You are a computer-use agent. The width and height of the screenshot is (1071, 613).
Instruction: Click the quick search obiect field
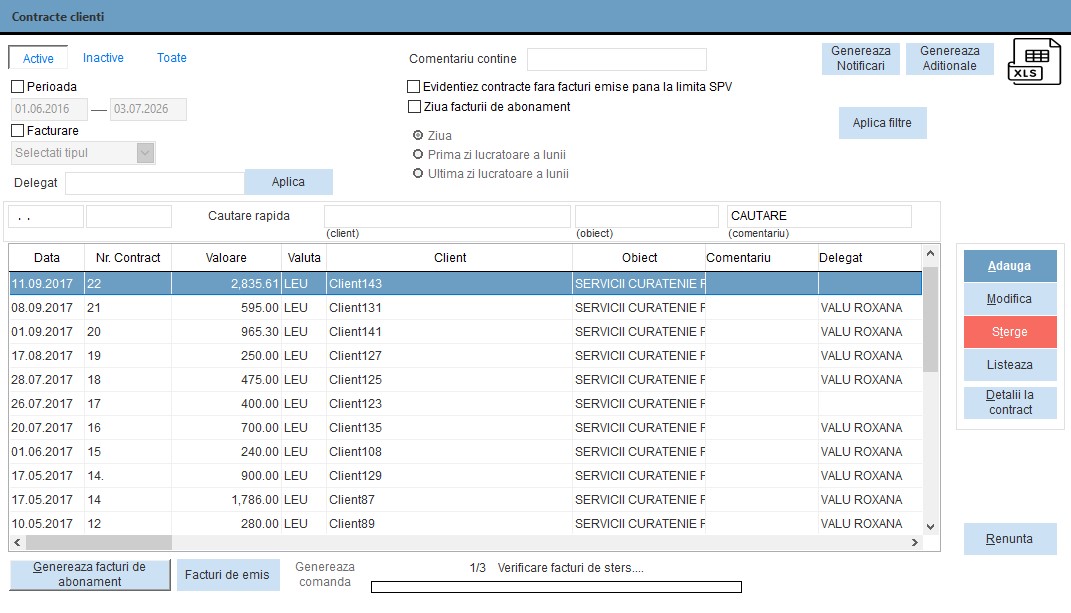(x=647, y=216)
